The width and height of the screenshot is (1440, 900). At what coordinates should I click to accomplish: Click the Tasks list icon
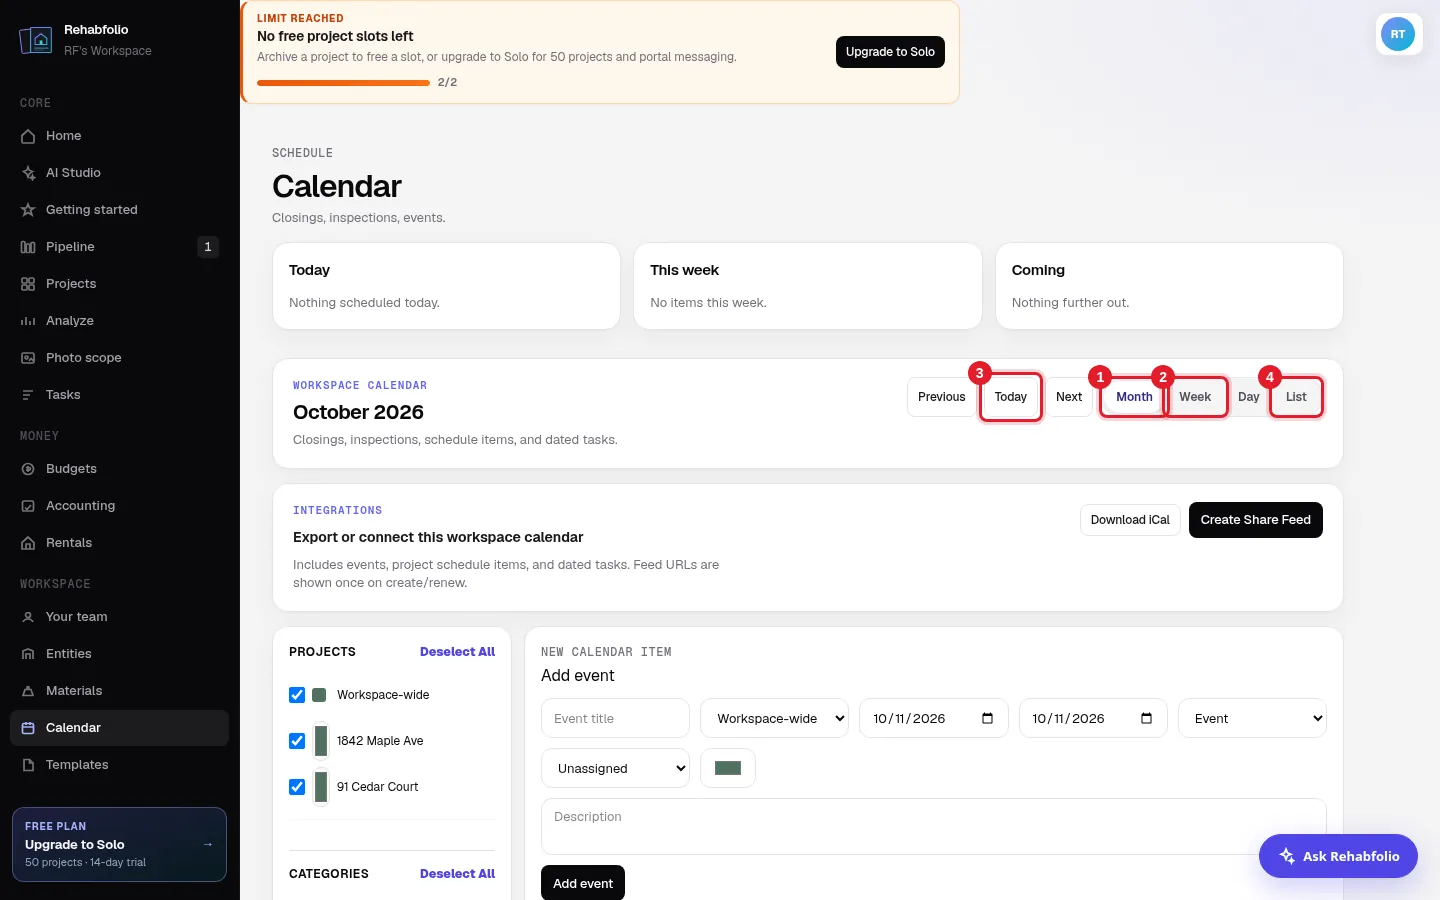(28, 395)
